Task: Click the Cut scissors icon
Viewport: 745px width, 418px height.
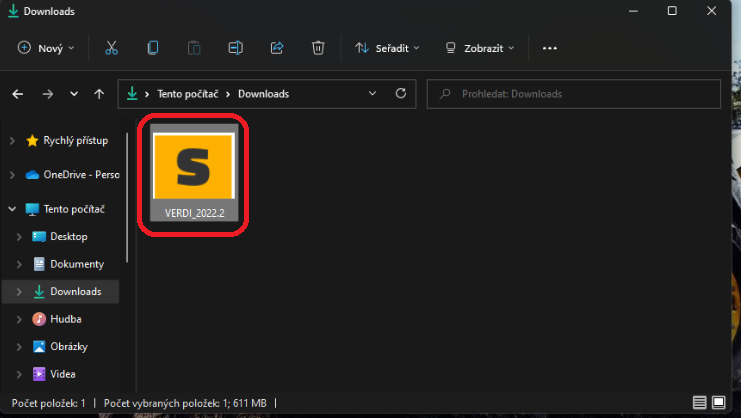Action: pyautogui.click(x=111, y=48)
